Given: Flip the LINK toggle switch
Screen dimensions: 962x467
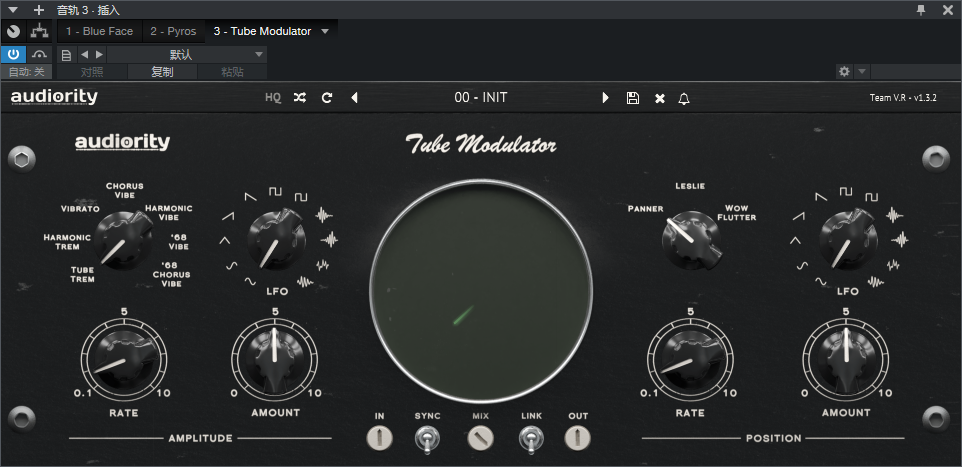Looking at the screenshot, I should pos(530,438).
